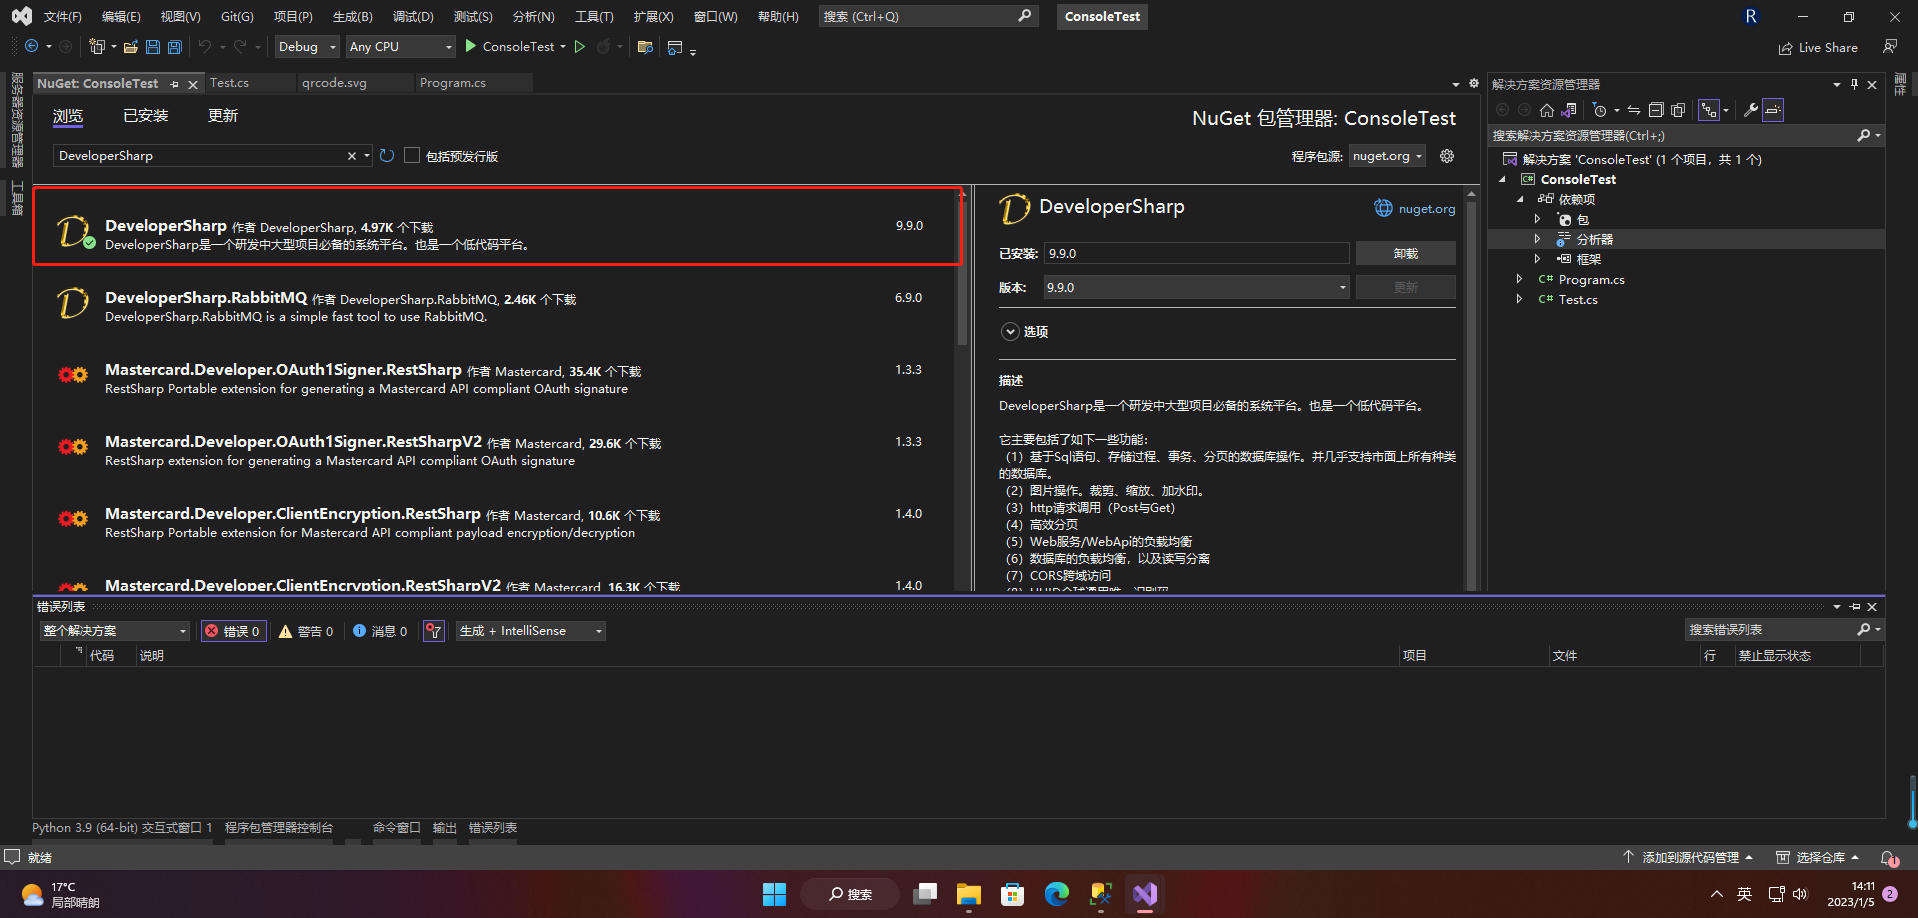Sync with active document in Solution Explorer
This screenshot has height=918, width=1918.
pyautogui.click(x=1634, y=110)
